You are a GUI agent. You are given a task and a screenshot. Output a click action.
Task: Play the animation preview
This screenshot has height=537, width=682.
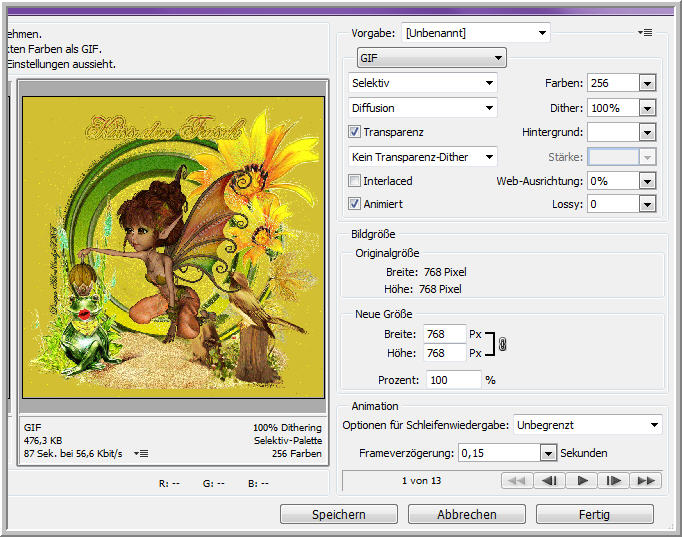pos(582,480)
